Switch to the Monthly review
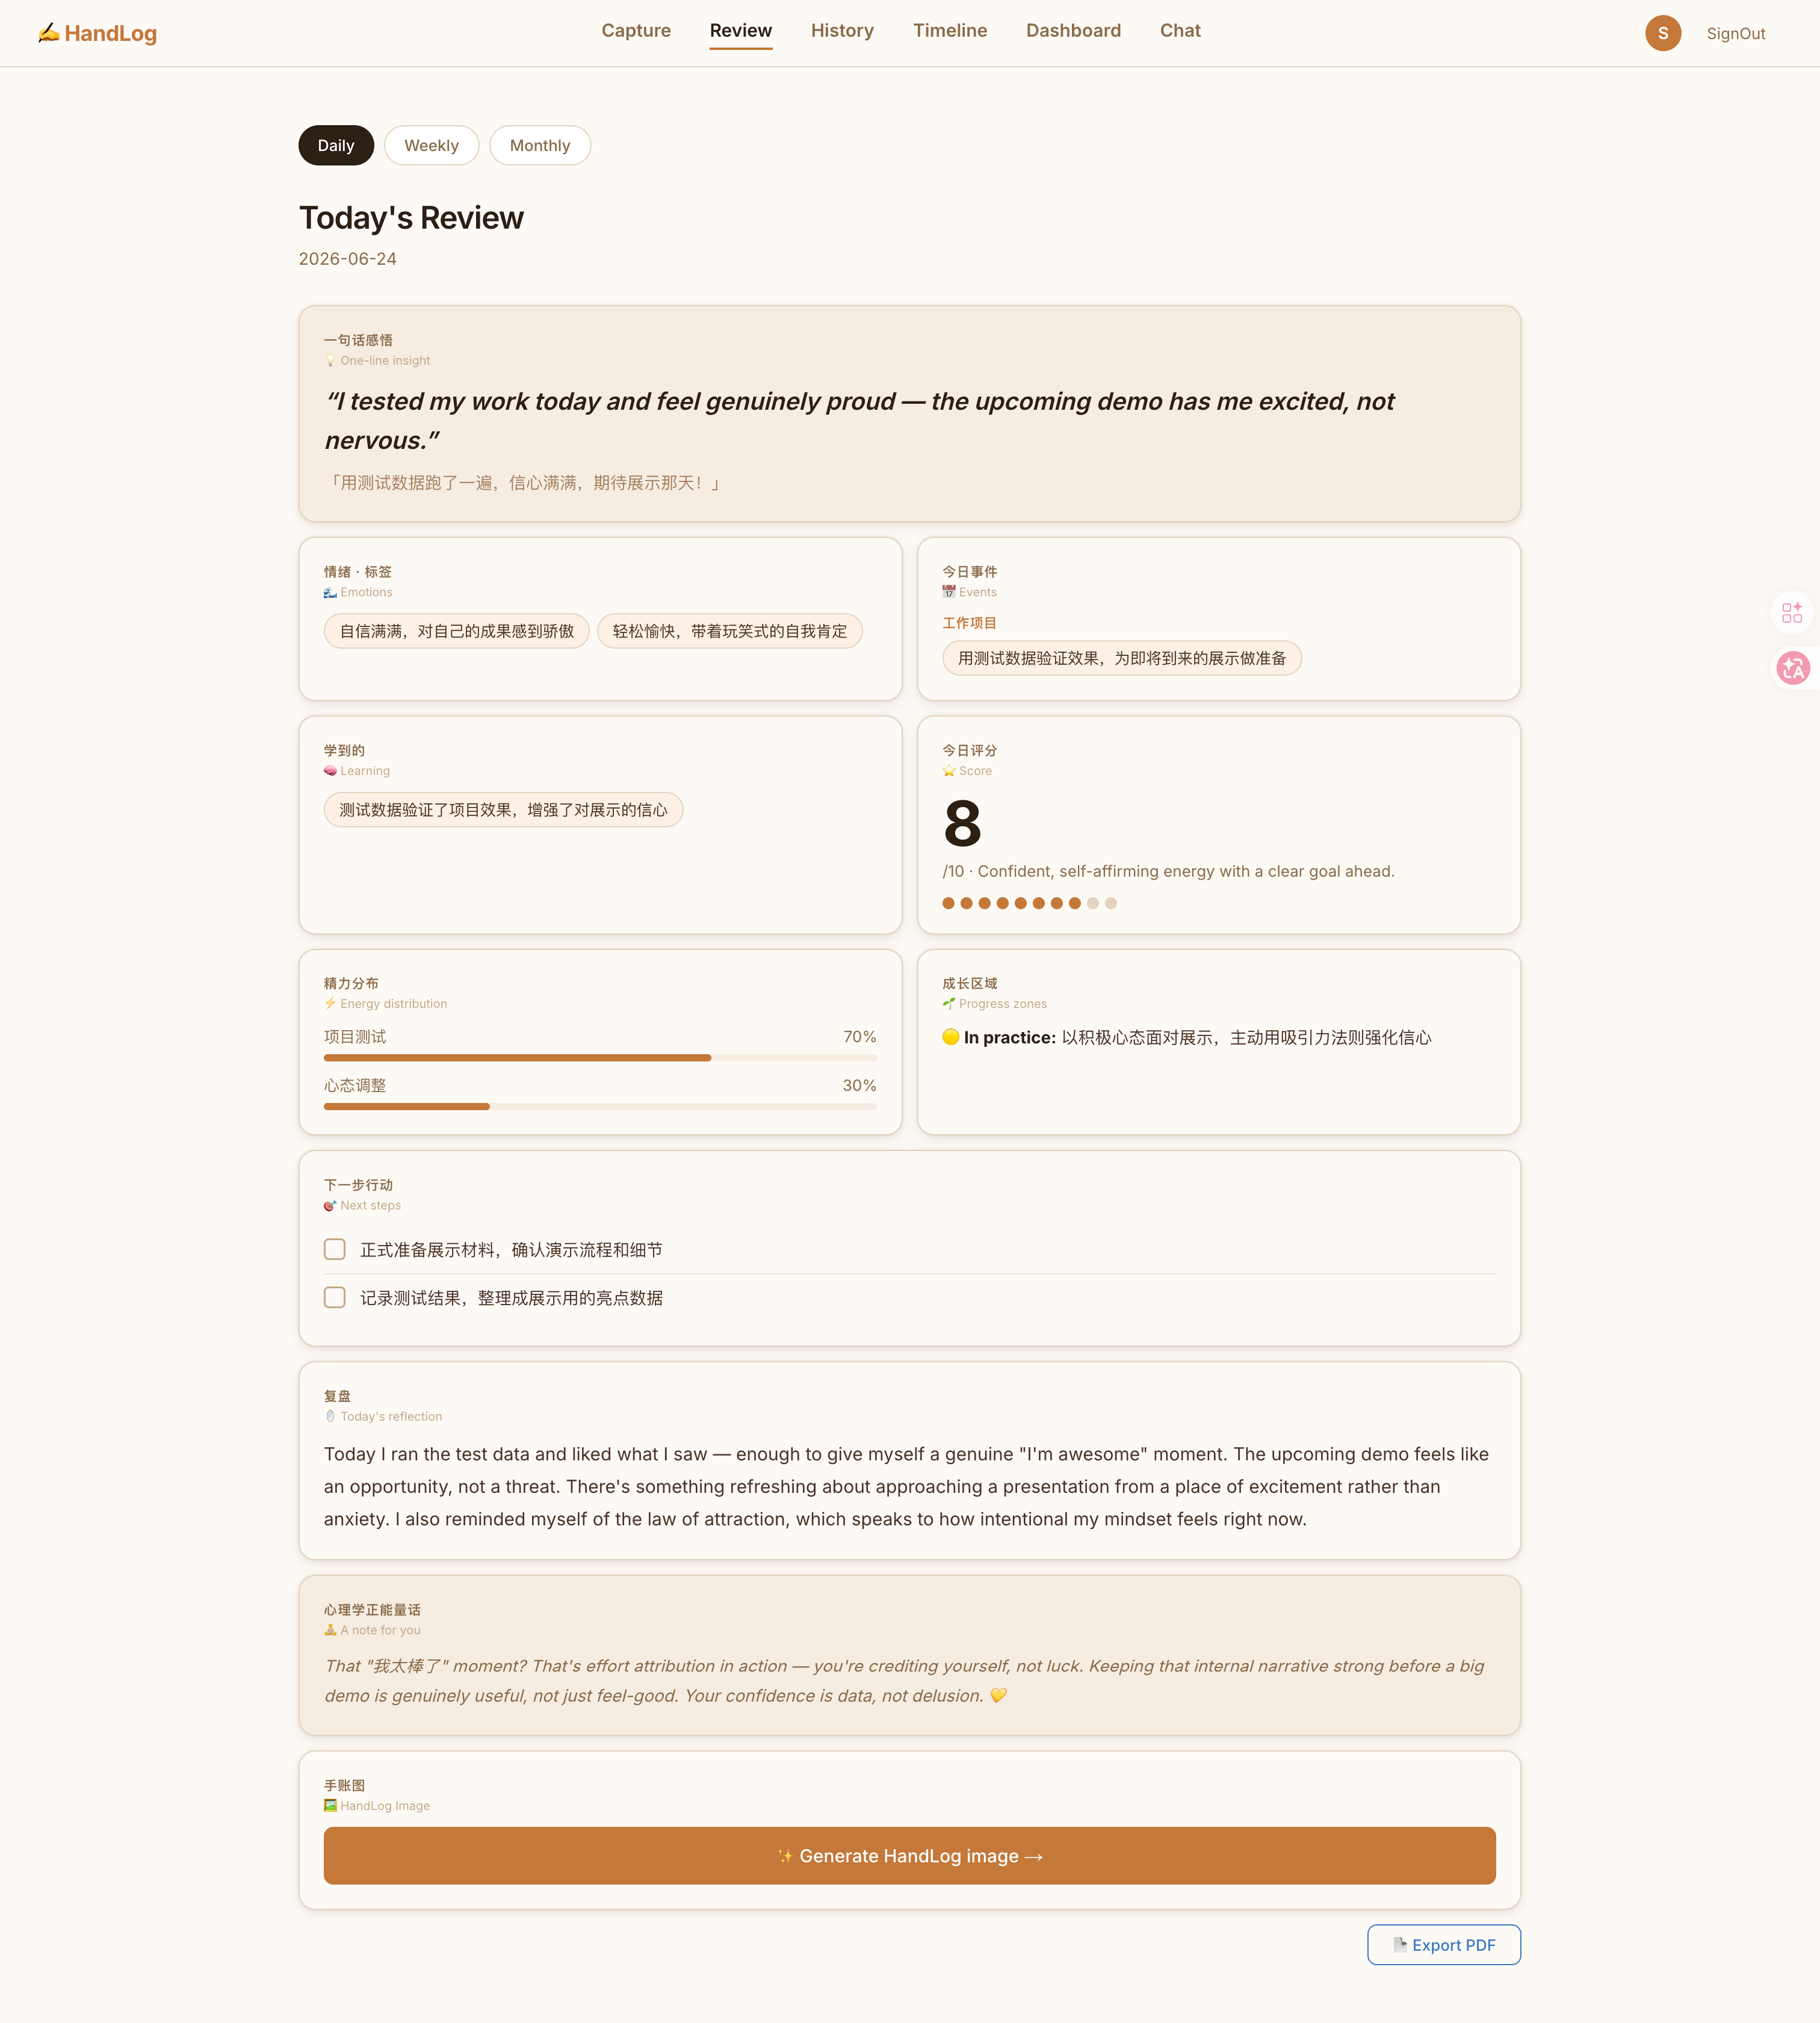 click(540, 146)
